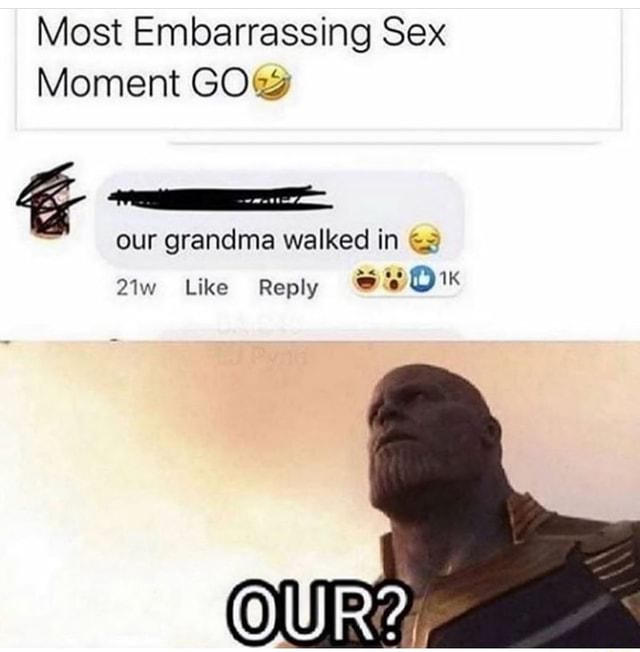Click the Reply link under the comment

point(288,288)
